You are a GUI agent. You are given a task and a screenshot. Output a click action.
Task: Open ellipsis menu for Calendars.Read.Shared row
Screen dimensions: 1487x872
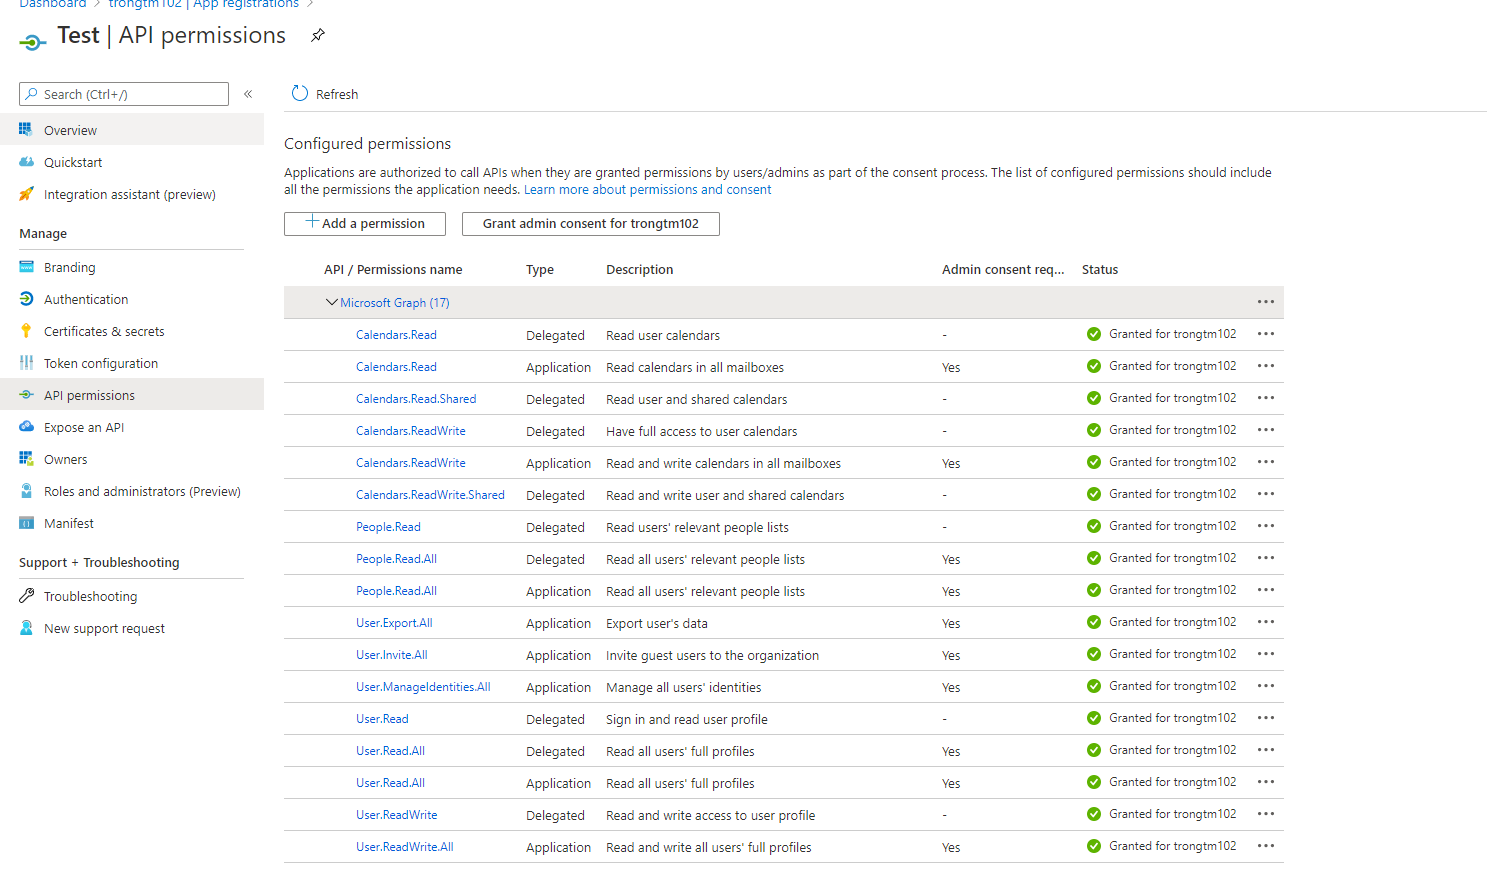pos(1266,398)
